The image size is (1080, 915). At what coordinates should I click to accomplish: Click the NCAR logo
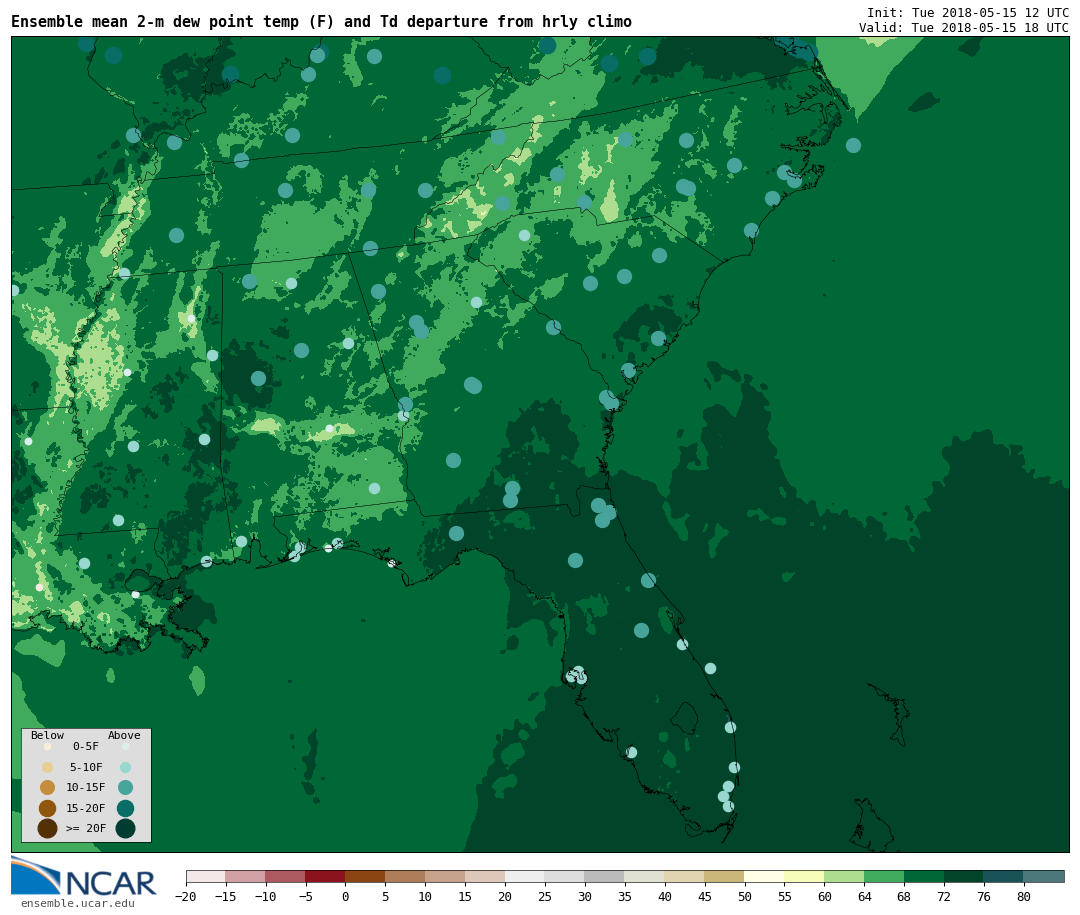(84, 876)
